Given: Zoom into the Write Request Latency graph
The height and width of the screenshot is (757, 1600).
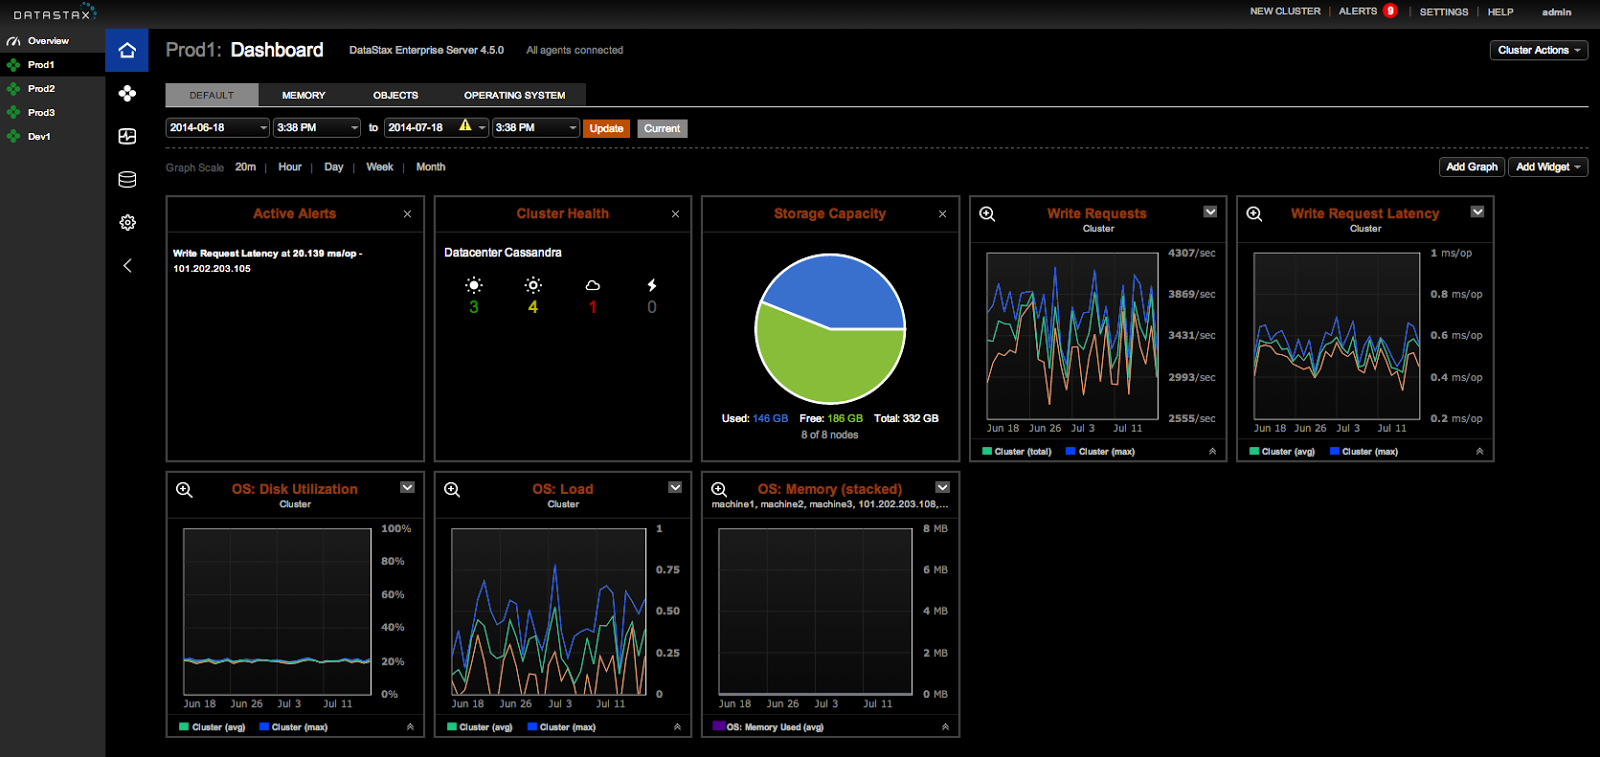Looking at the screenshot, I should point(1254,214).
